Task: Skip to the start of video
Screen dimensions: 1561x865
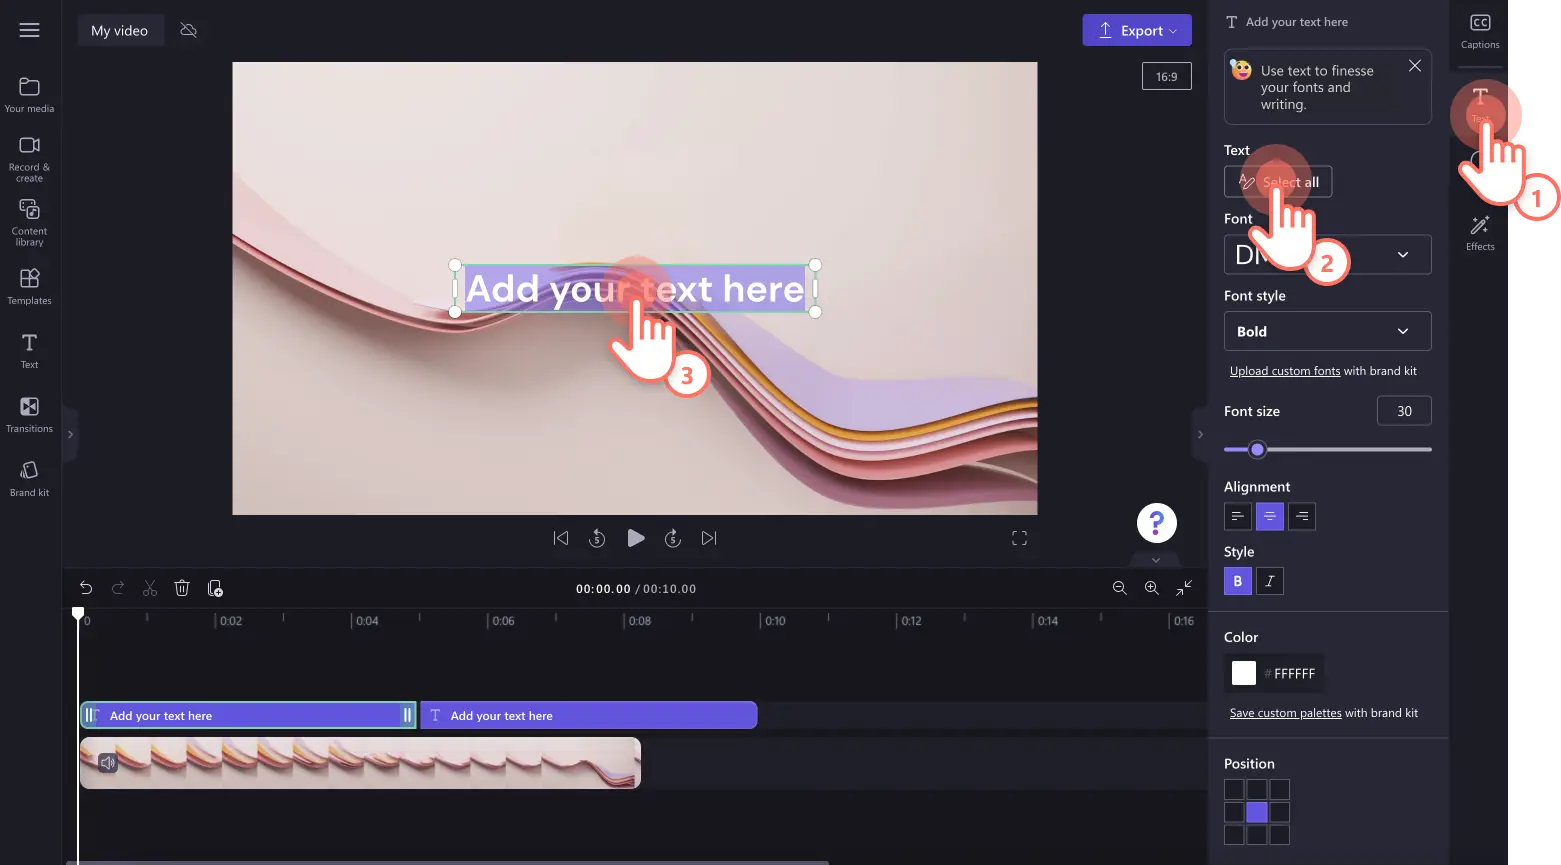Action: point(561,538)
